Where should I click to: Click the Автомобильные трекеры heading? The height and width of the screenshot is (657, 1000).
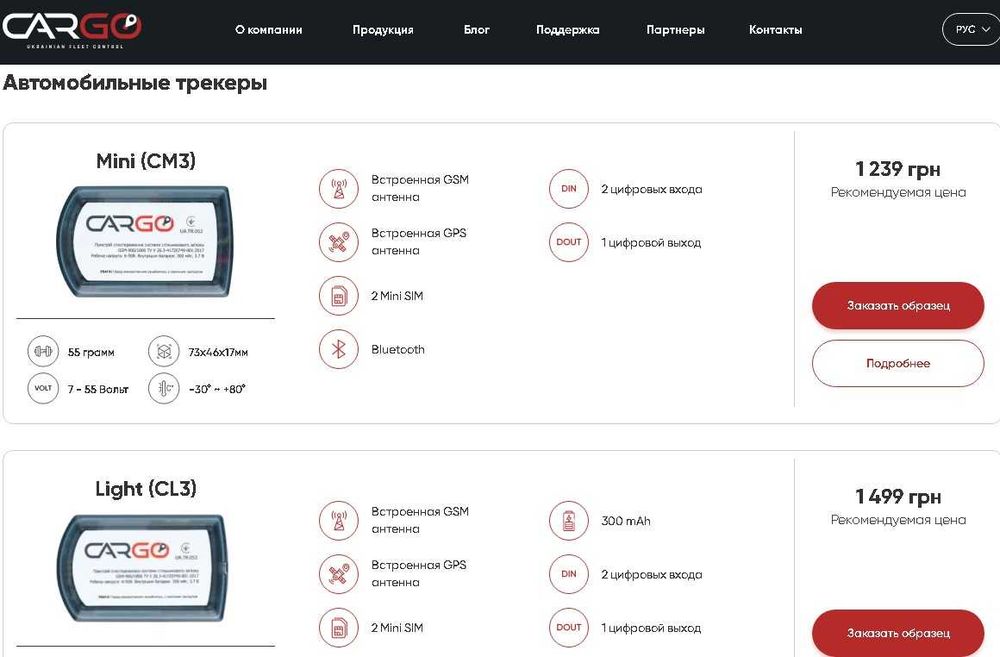(135, 83)
